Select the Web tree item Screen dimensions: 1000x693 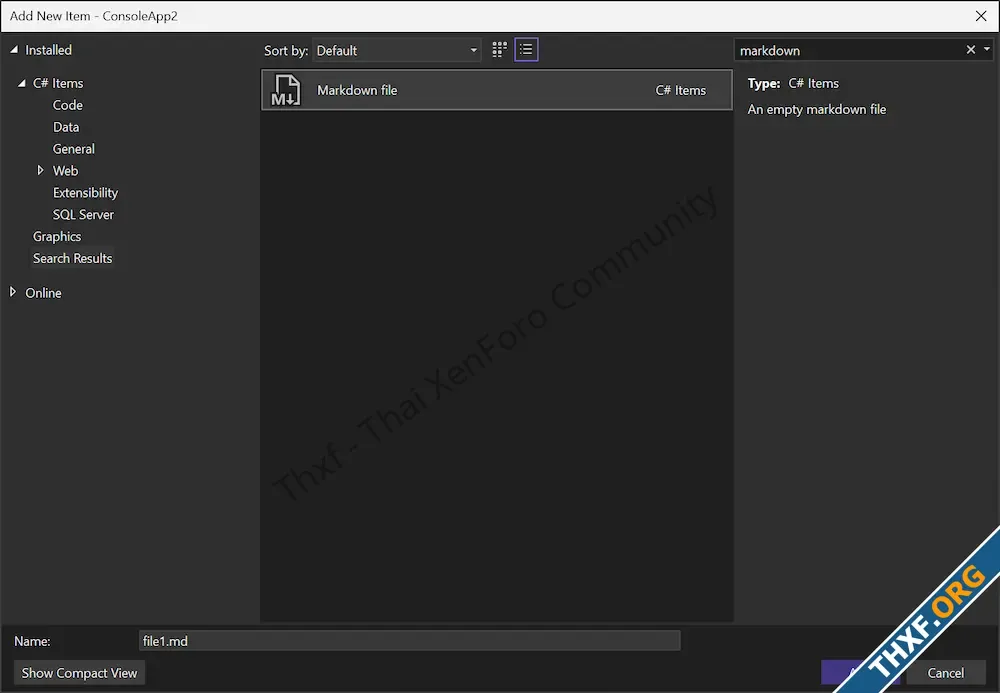tap(65, 171)
